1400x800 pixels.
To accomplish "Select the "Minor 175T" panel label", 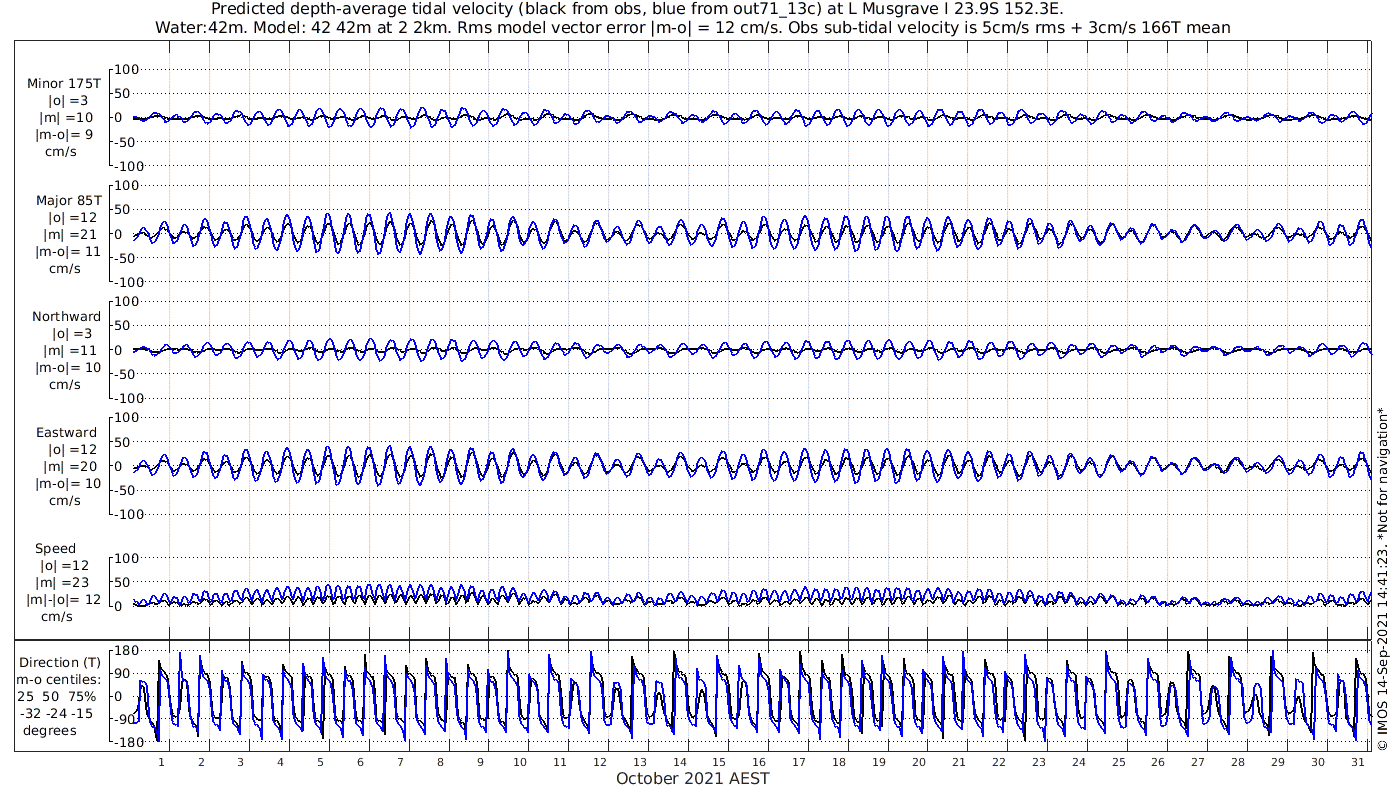I will (64, 84).
